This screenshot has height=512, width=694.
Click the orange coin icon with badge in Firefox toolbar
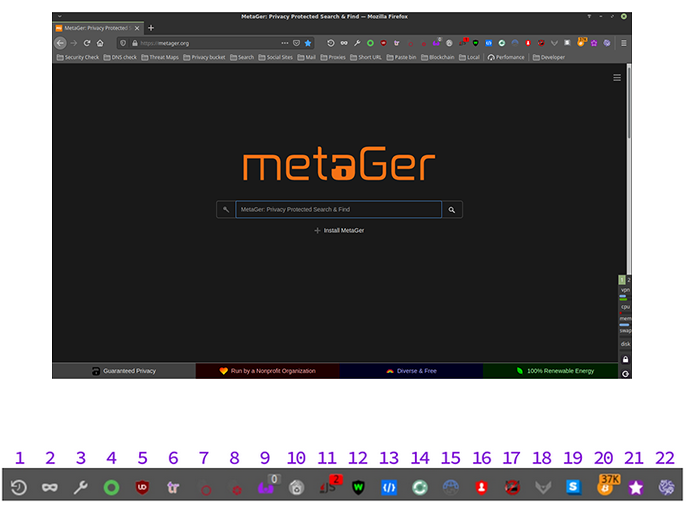(x=581, y=42)
